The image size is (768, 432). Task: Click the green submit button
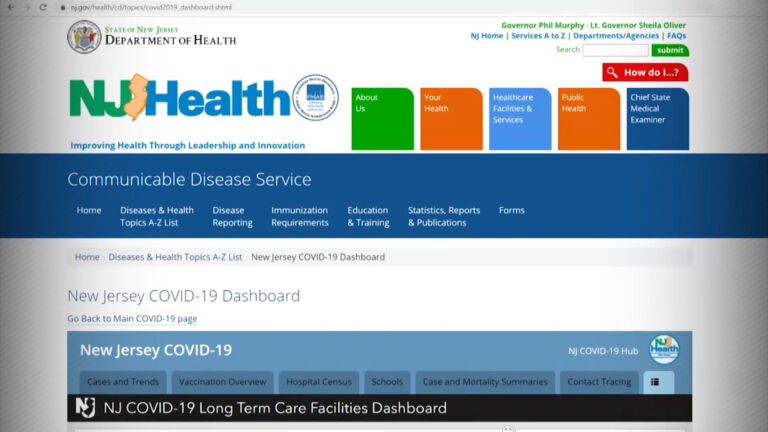click(x=670, y=50)
